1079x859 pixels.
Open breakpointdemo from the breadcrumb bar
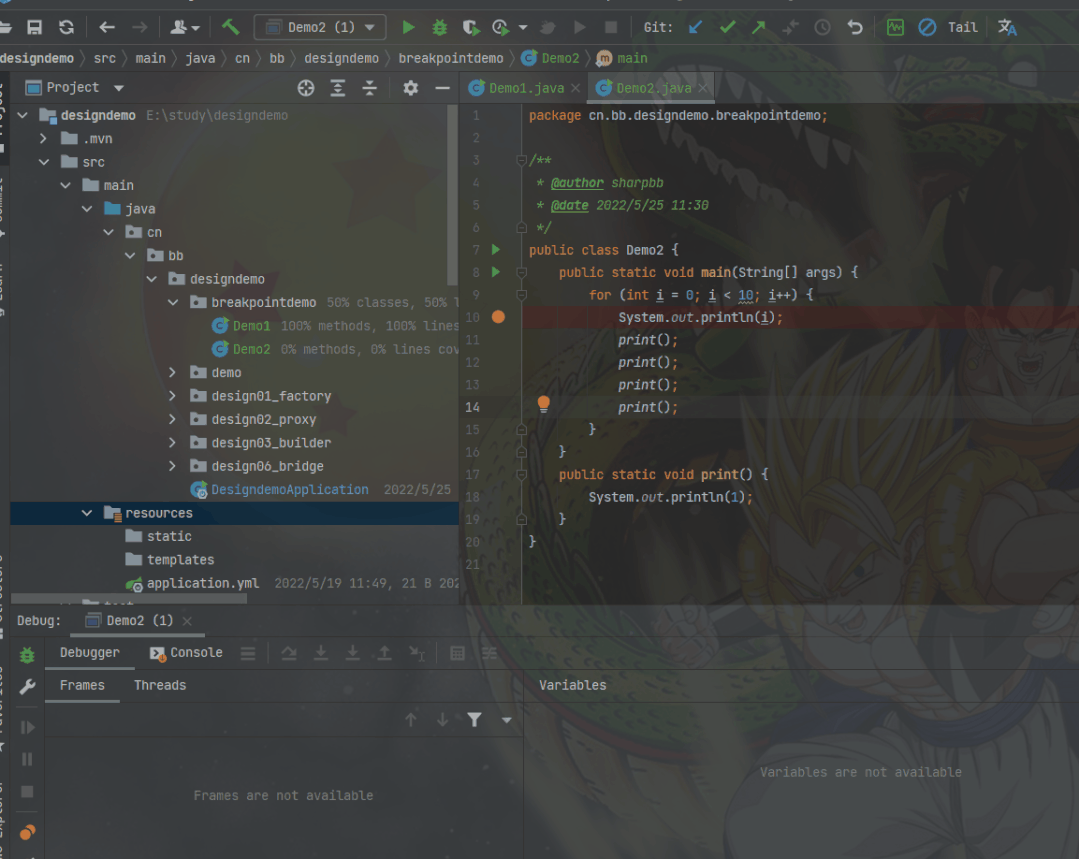coord(457,58)
